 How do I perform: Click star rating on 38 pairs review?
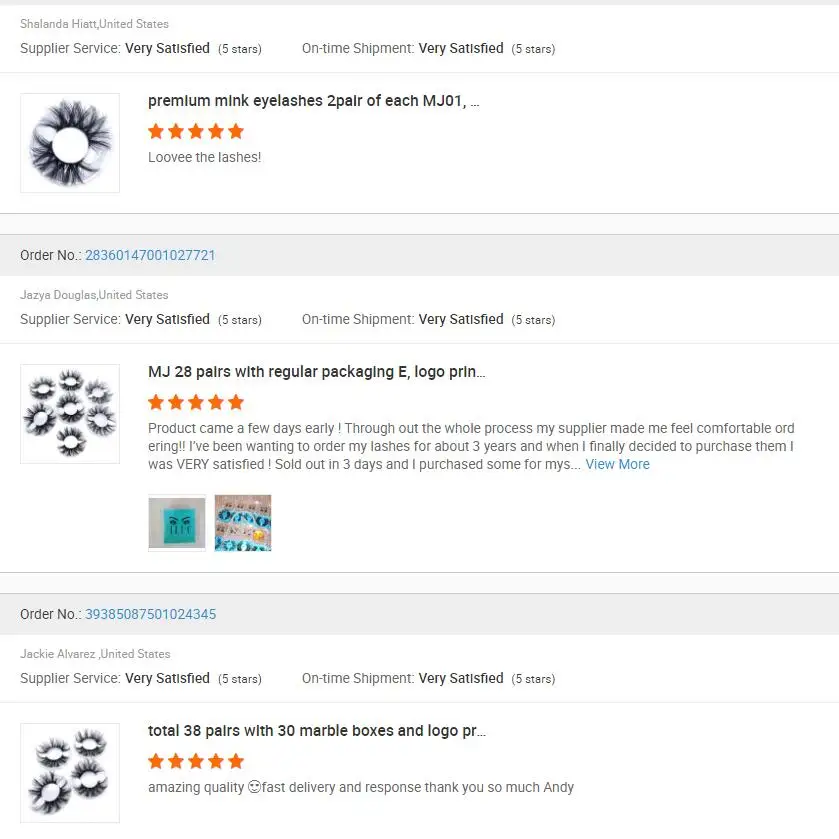tap(196, 761)
